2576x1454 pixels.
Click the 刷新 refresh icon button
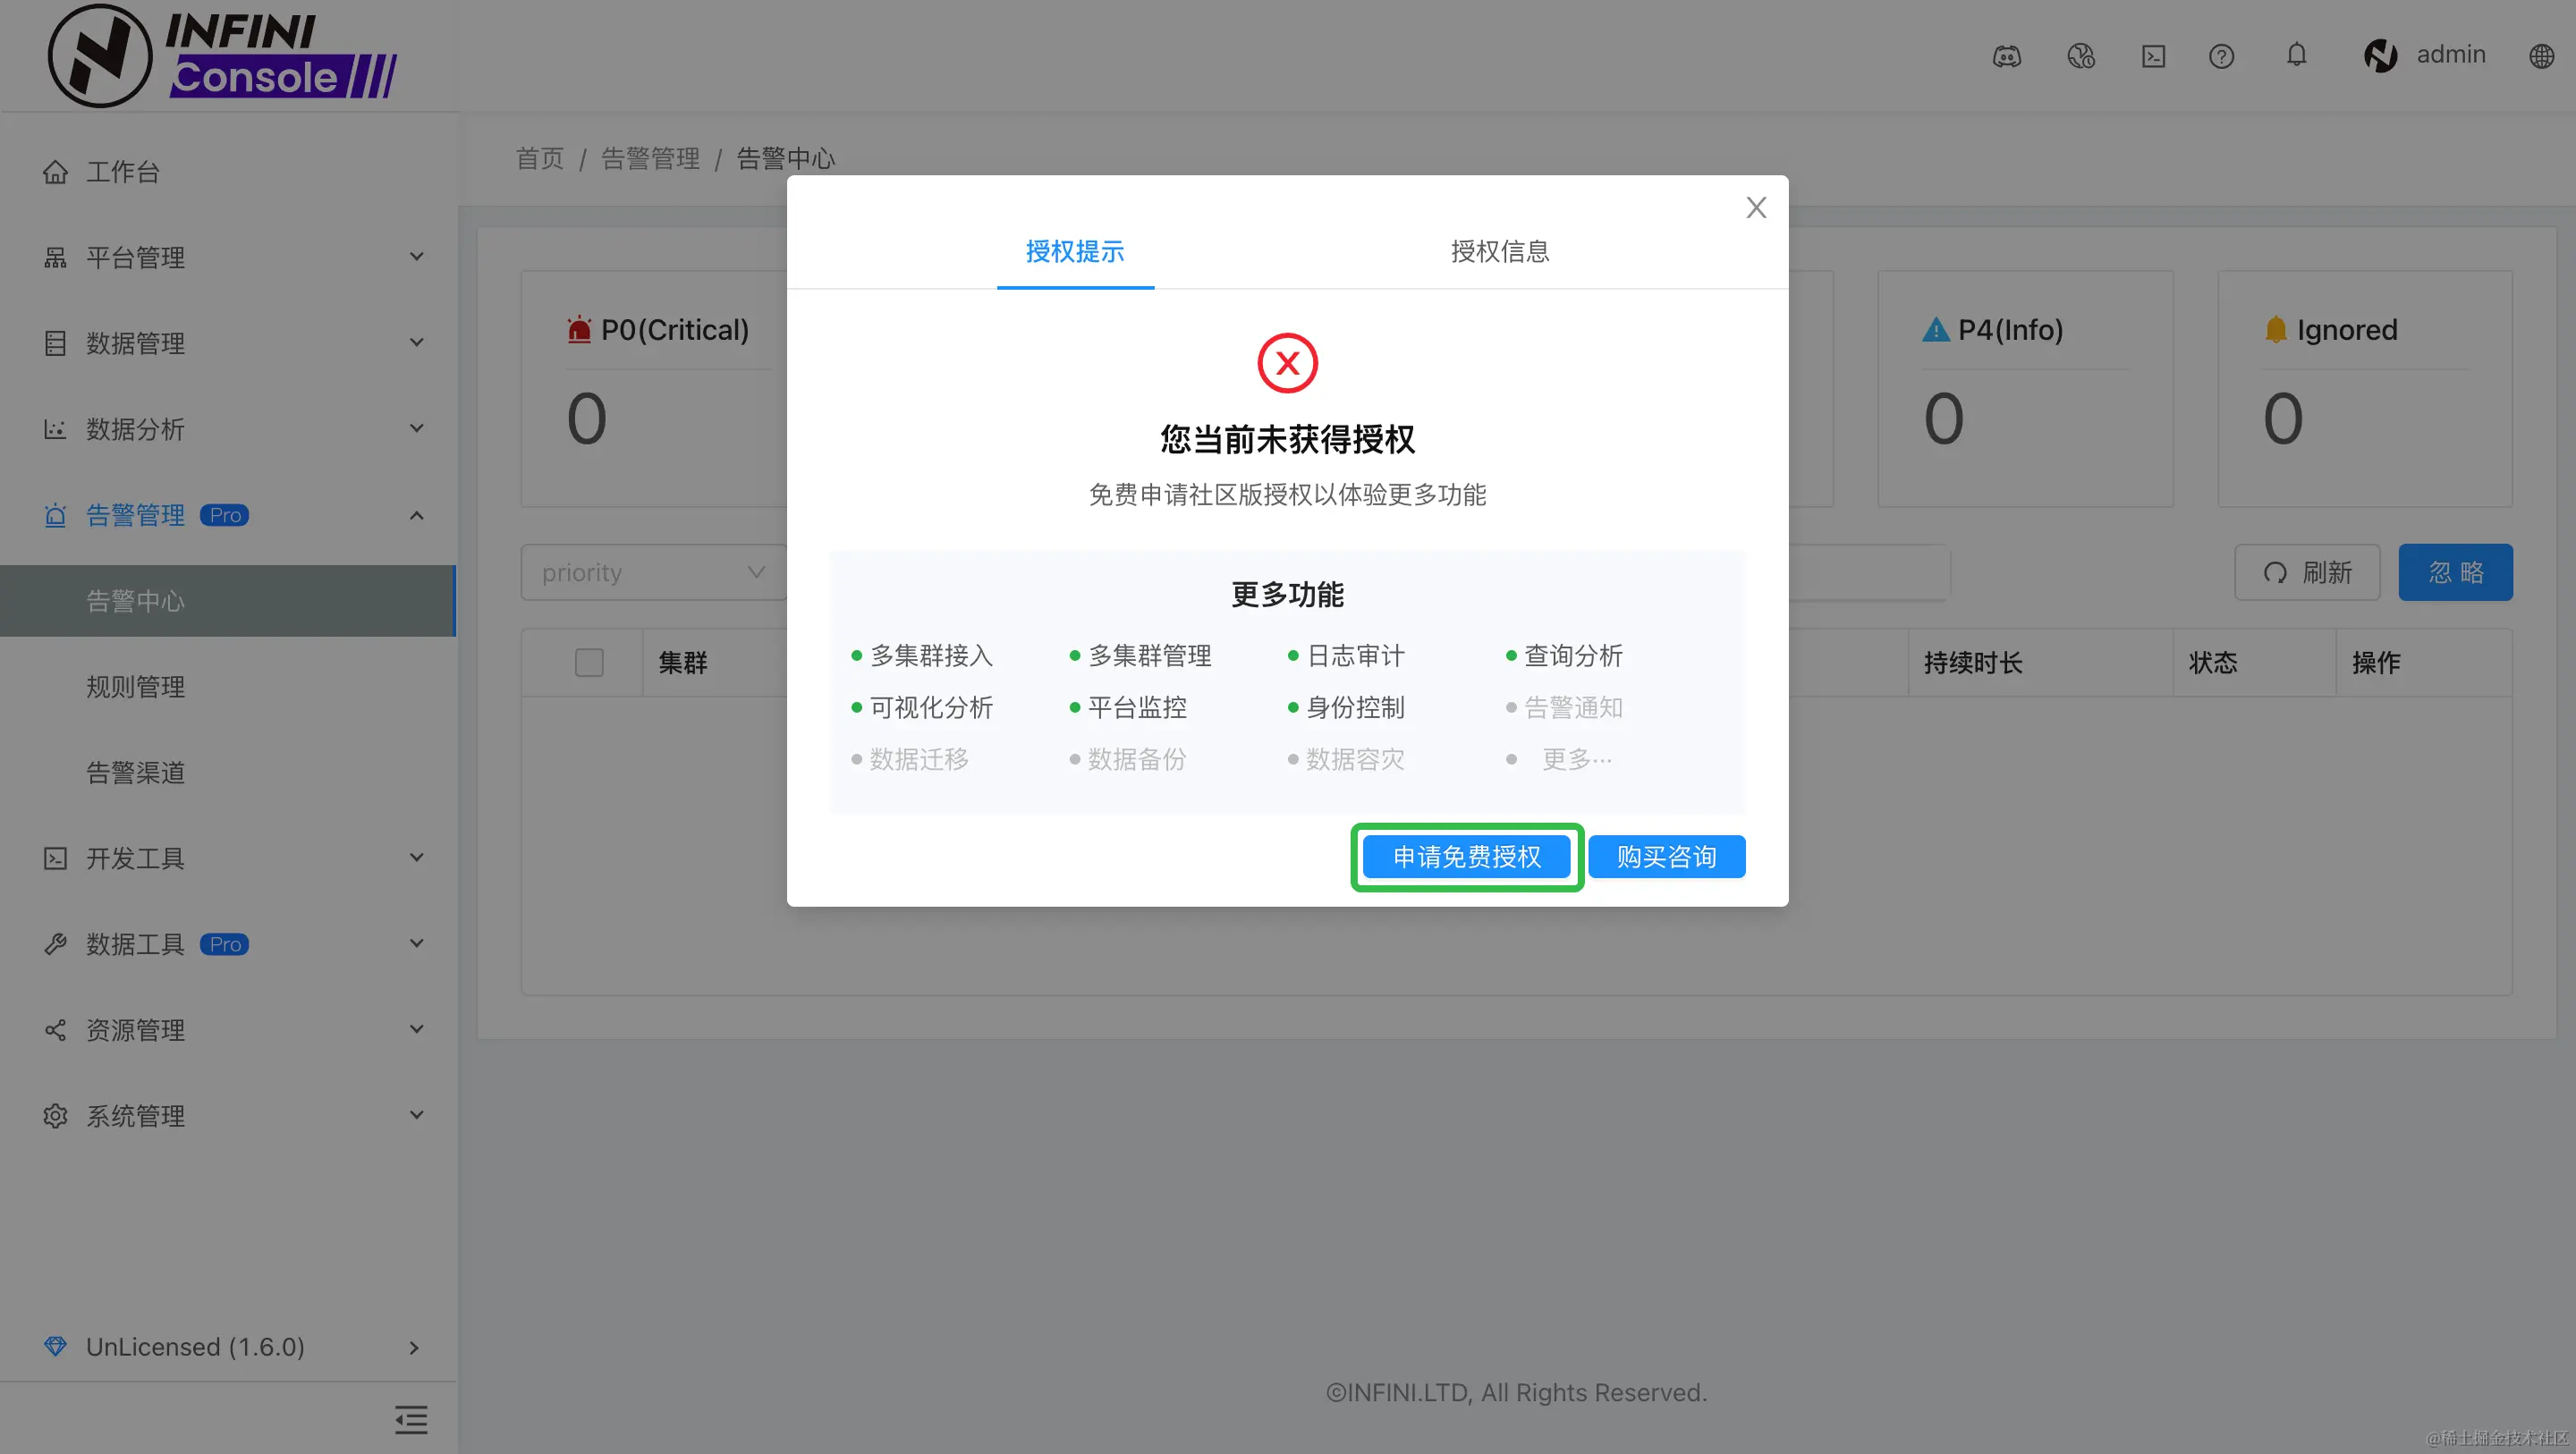(2307, 572)
